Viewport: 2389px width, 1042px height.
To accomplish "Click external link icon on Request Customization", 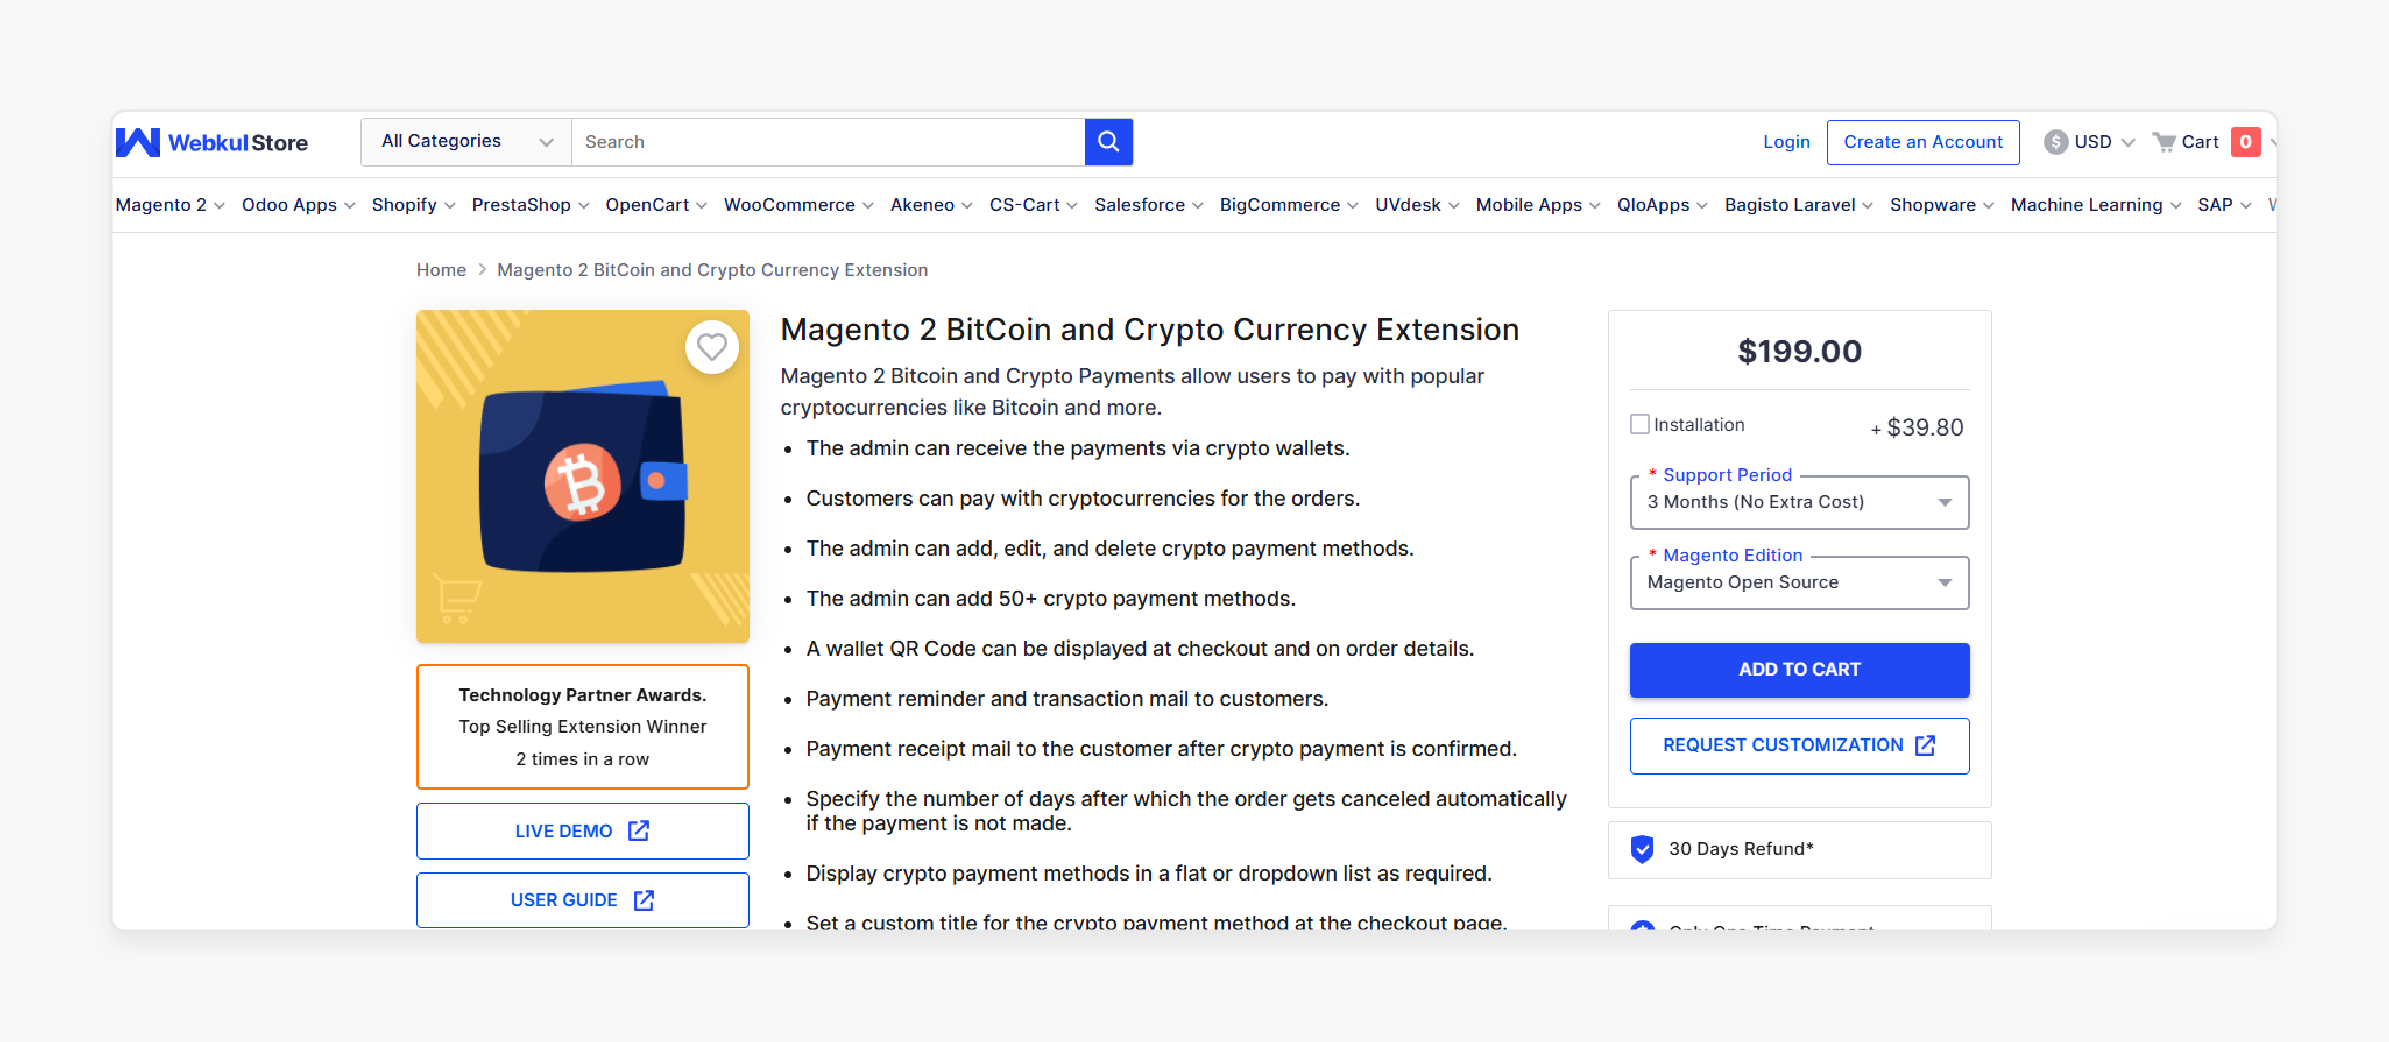I will [x=1925, y=745].
